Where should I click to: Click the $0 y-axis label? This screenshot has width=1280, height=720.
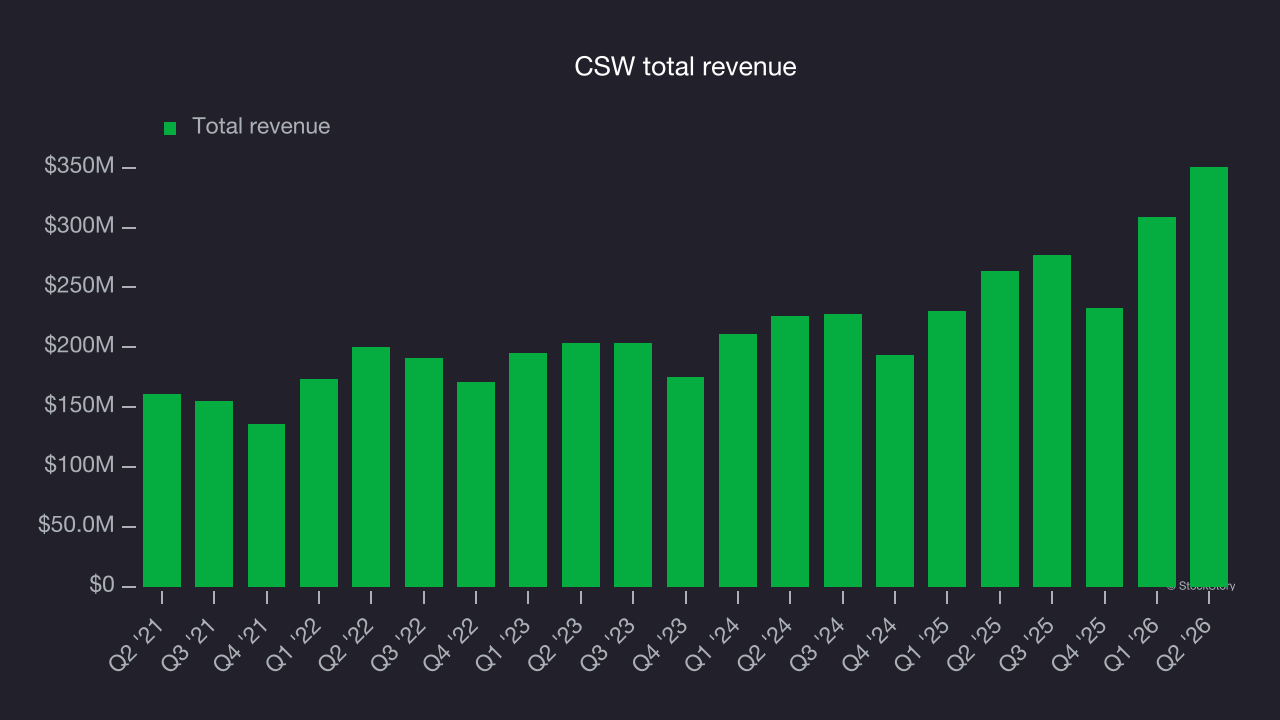point(102,586)
